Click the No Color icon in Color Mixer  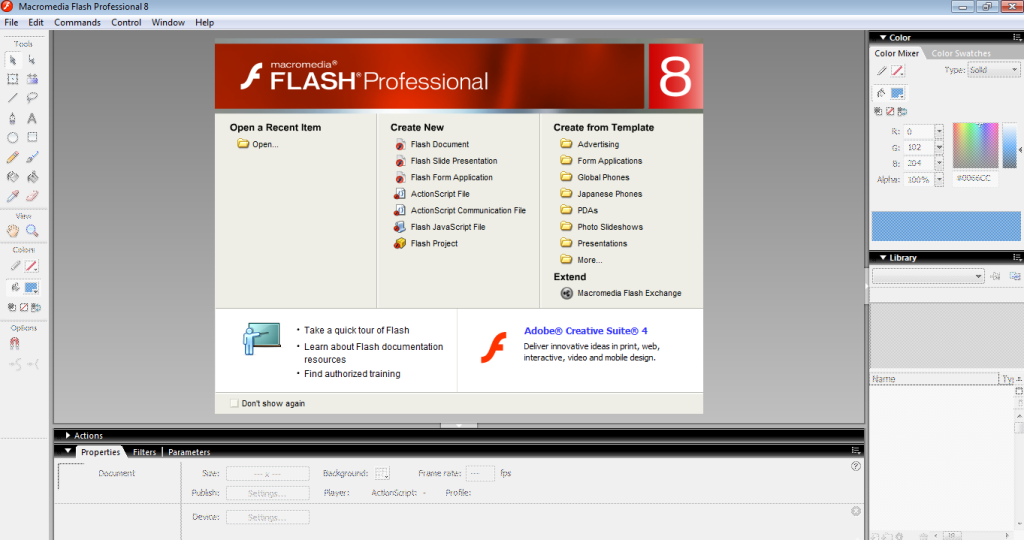pyautogui.click(x=890, y=112)
